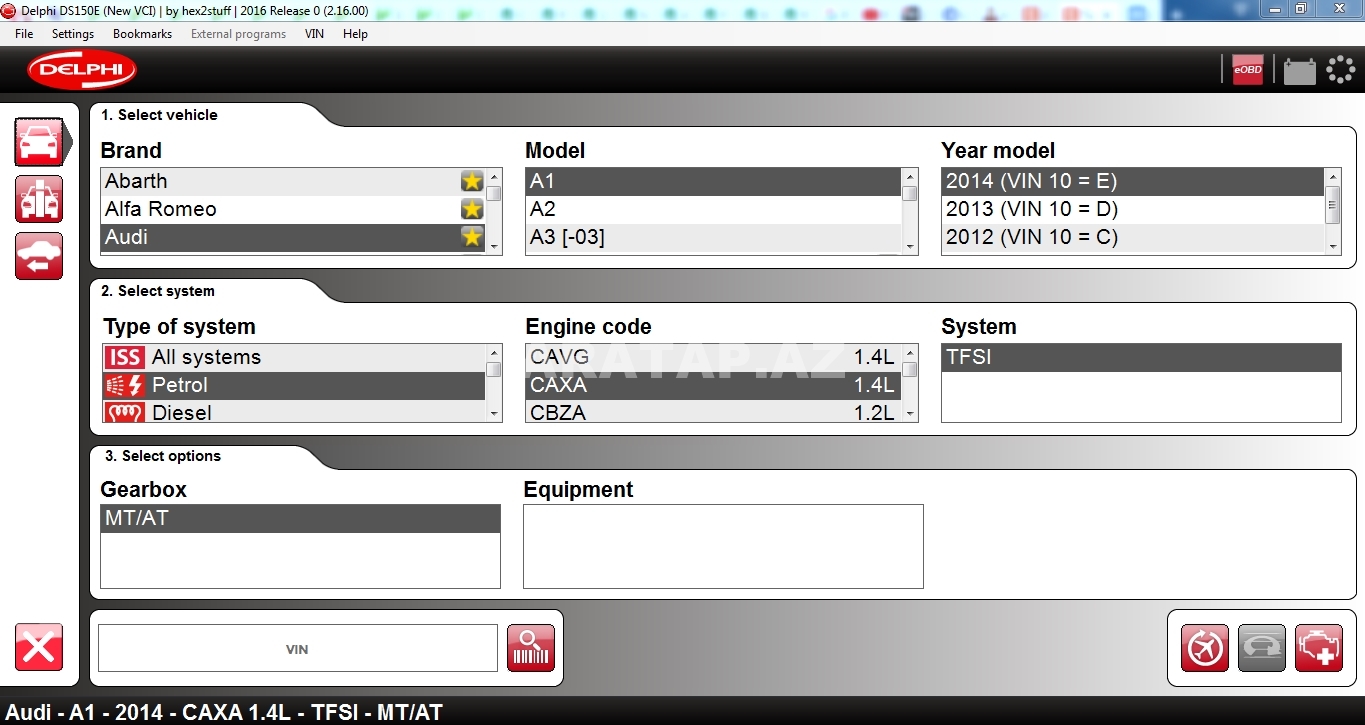
Task: Select Abarth in Brand list
Action: coord(293,181)
